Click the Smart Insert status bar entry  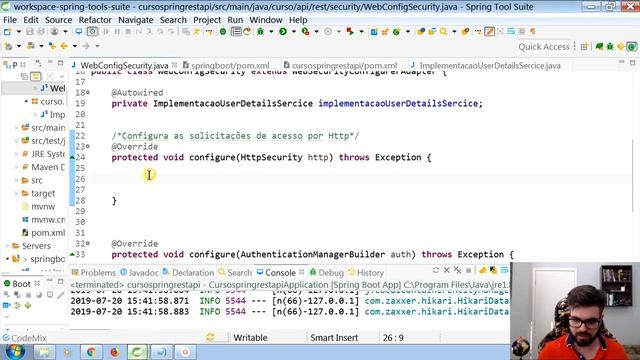coord(334,338)
